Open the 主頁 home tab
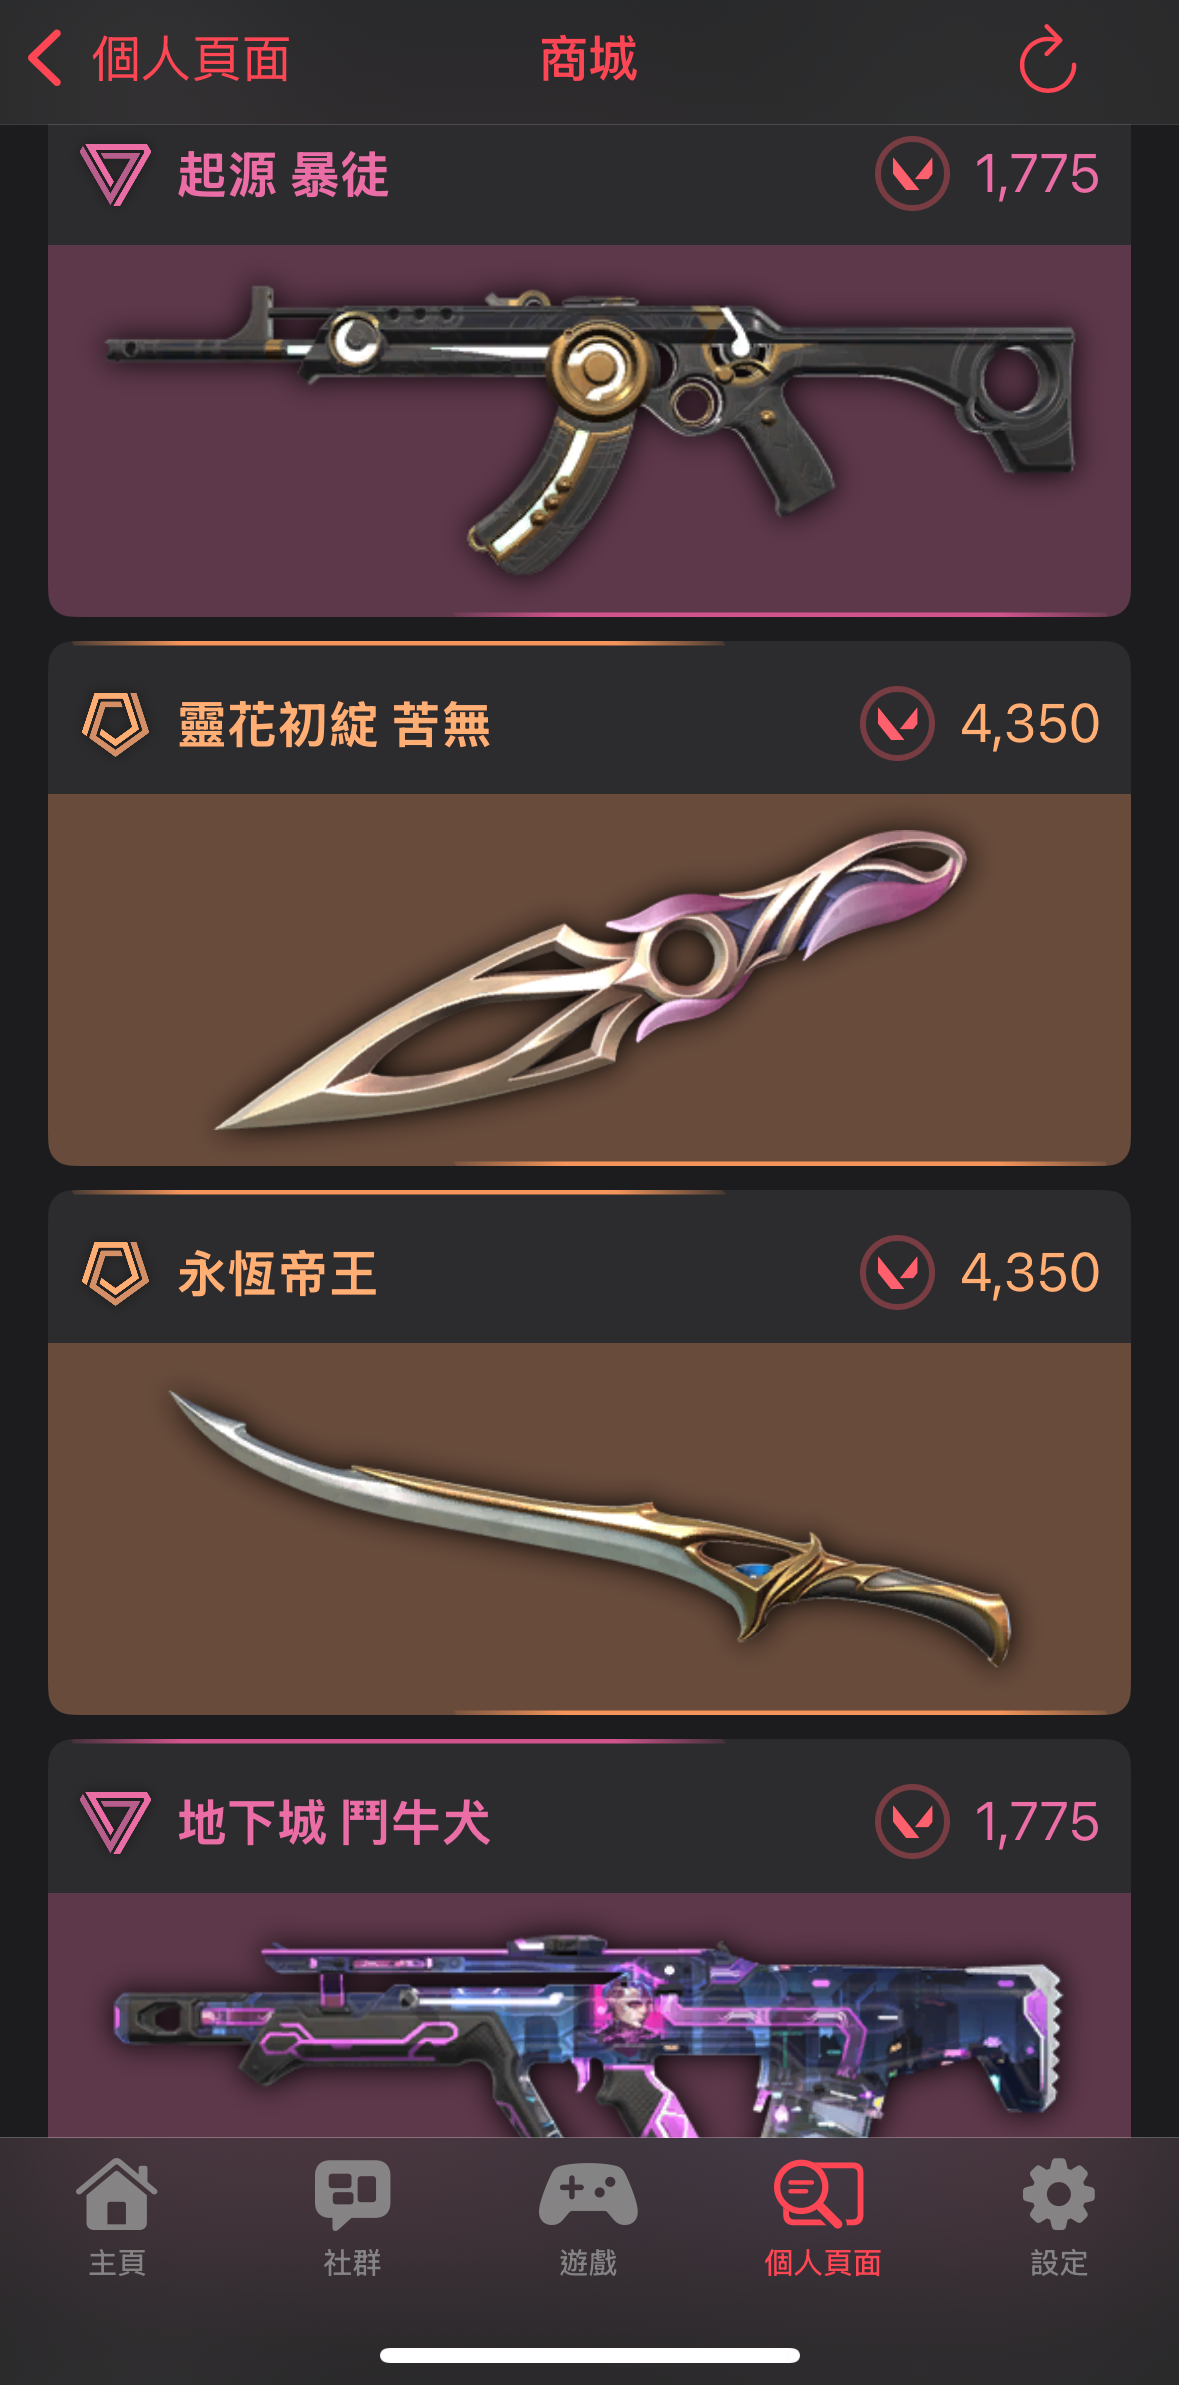This screenshot has height=2385, width=1179. (117, 2217)
